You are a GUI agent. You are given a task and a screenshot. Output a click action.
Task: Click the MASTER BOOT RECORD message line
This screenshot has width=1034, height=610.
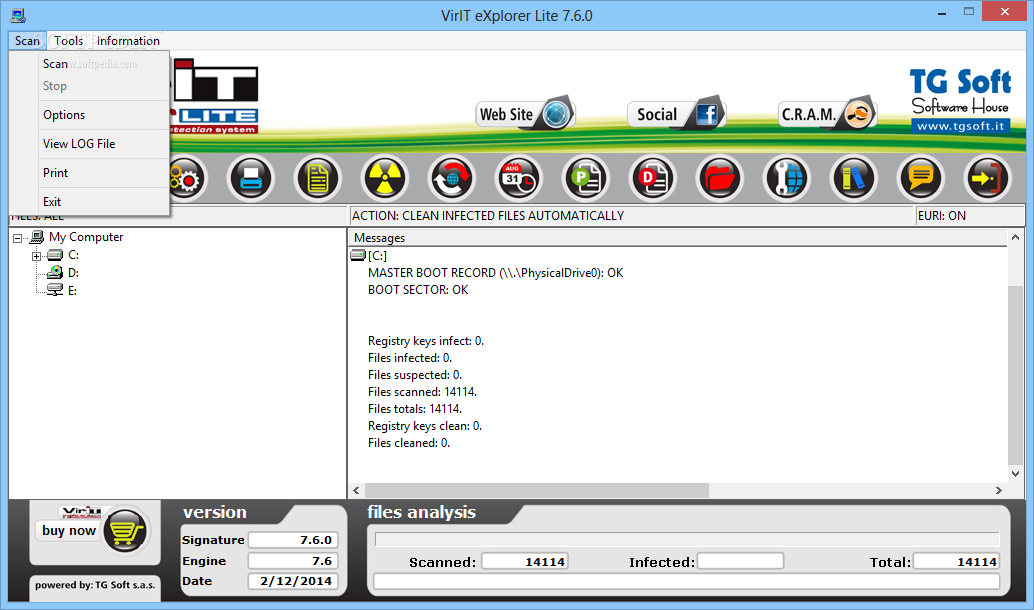point(495,273)
